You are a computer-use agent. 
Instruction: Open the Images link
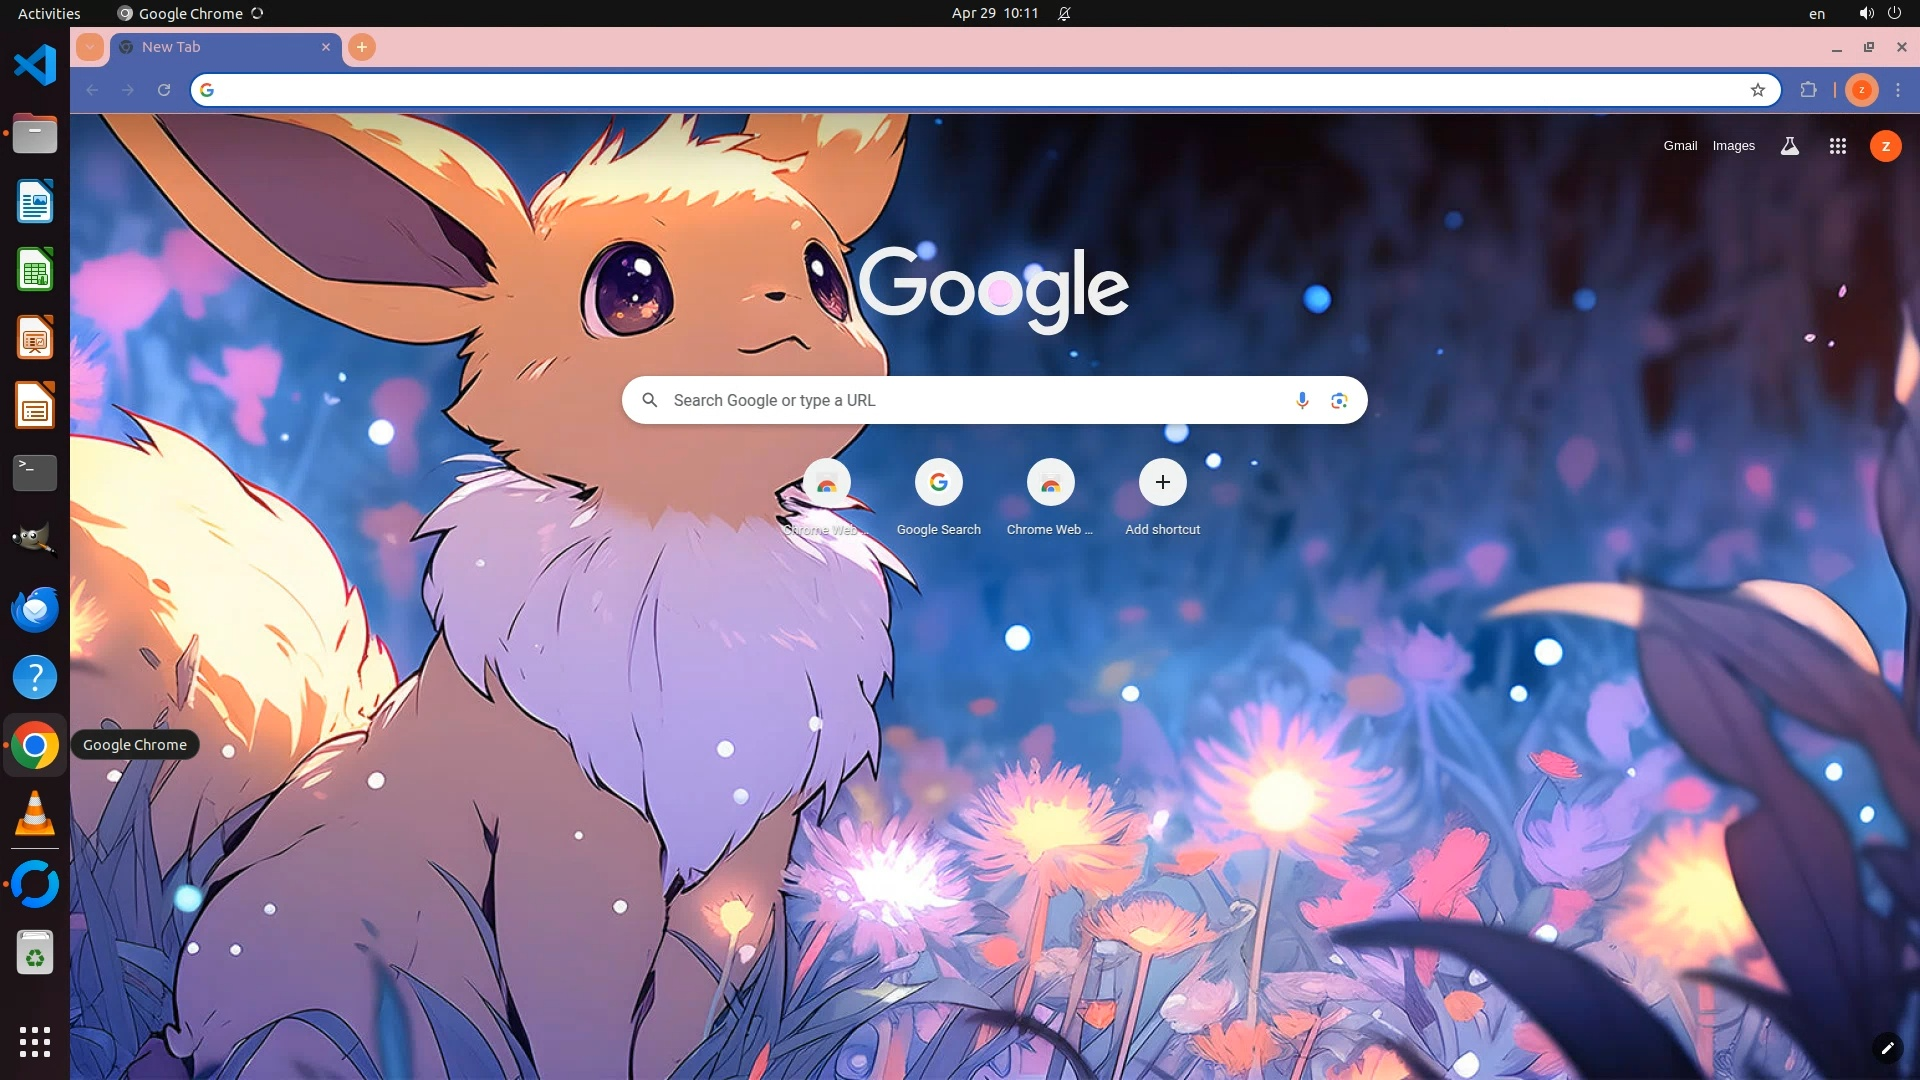pos(1733,146)
